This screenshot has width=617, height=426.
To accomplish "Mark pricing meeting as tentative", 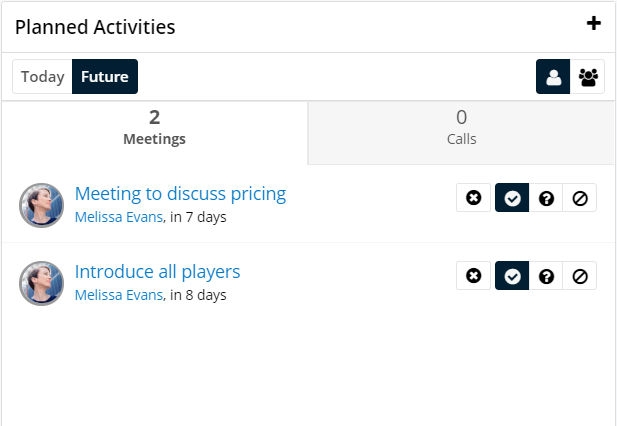I will click(546, 197).
